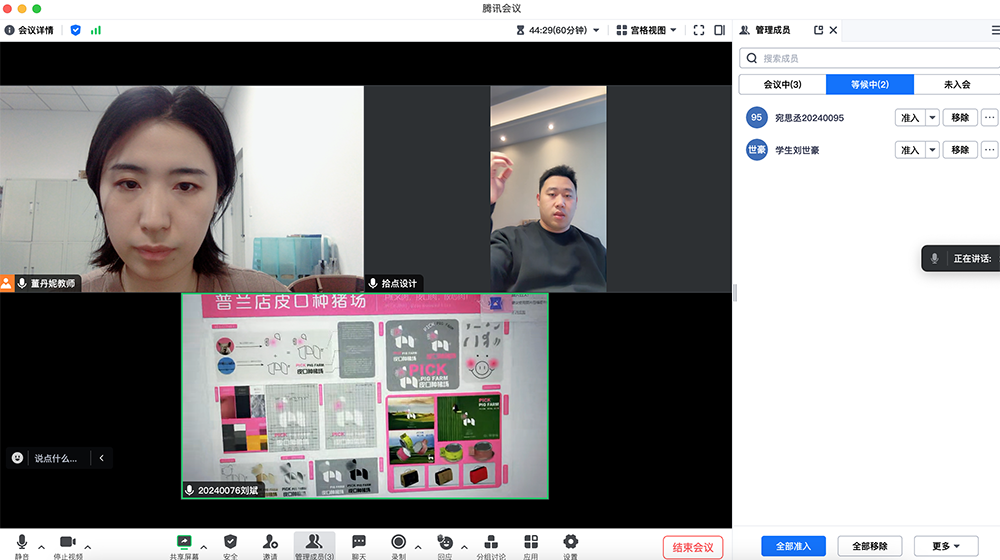The width and height of the screenshot is (1000, 560).
Task: Switch to the 会议中(3) tab
Action: click(783, 84)
